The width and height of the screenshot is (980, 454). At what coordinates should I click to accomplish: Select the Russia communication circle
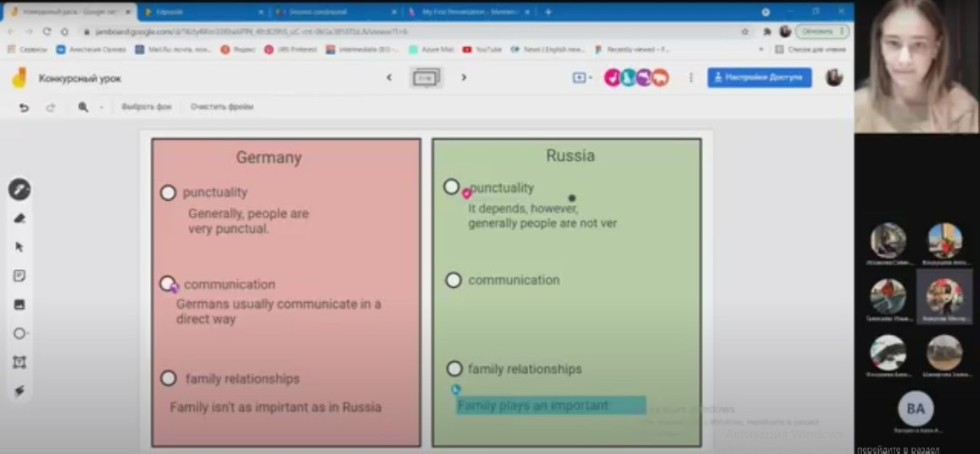point(453,280)
